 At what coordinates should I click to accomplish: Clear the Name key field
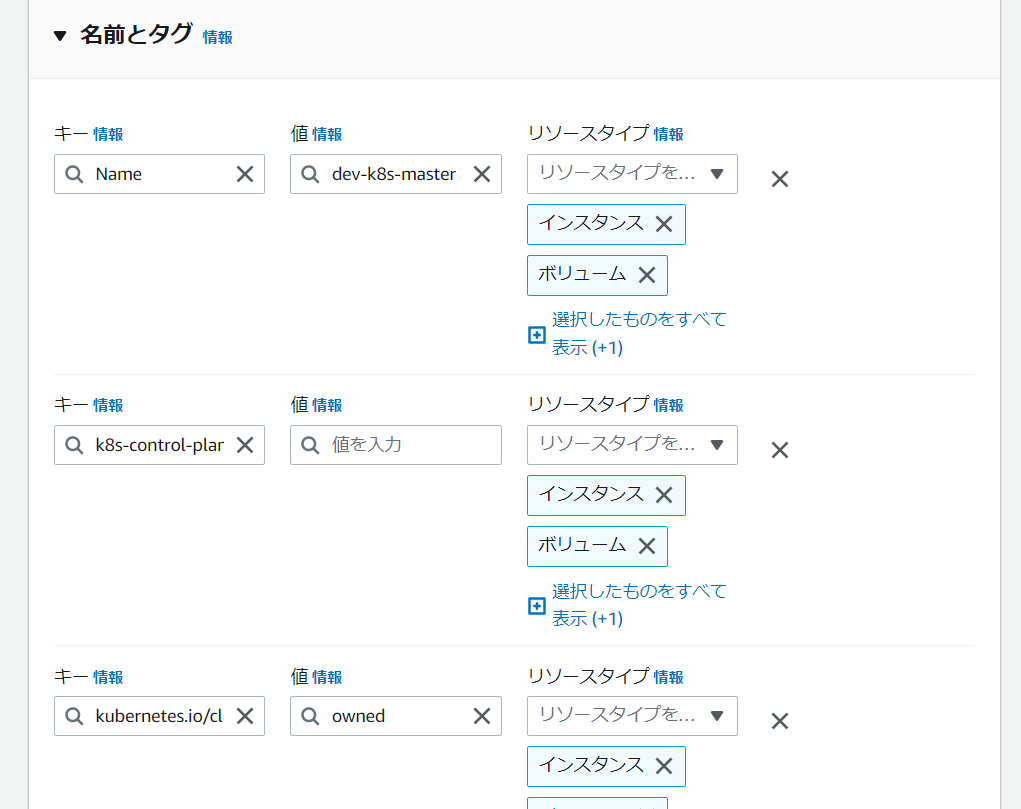point(245,174)
